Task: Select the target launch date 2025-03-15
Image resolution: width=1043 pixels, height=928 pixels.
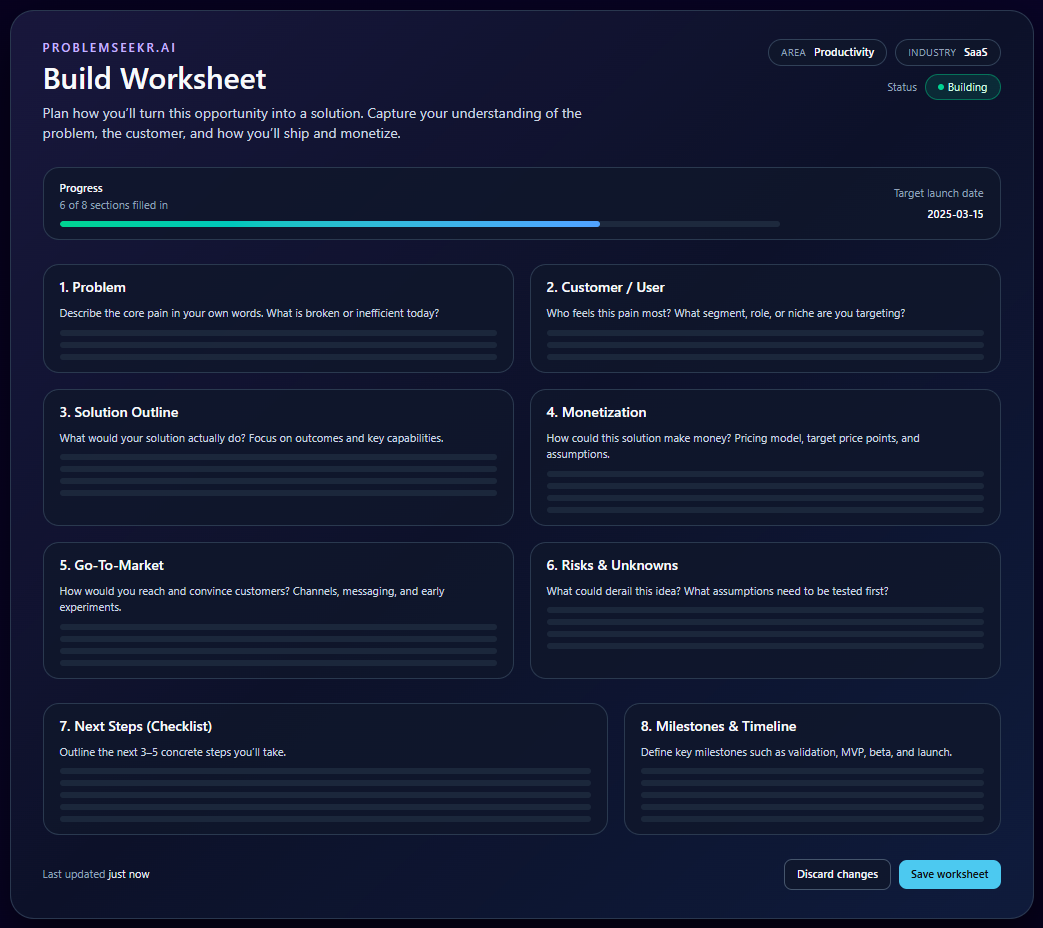Action: point(955,214)
